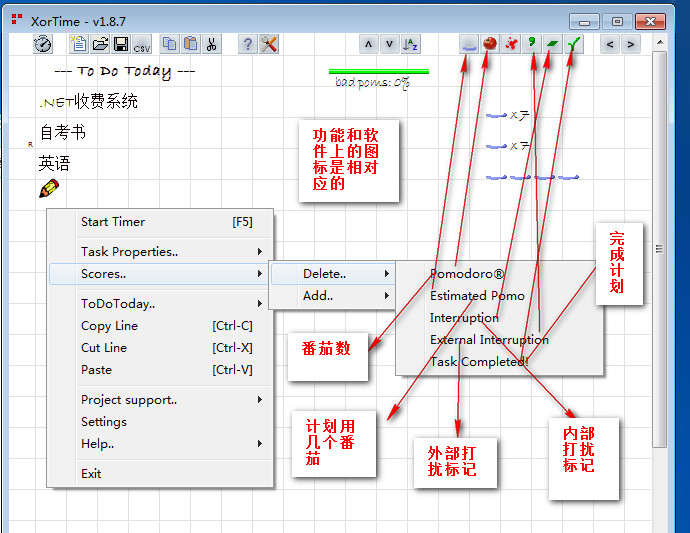Click the paste clipboard toolbar icon
Image resolution: width=690 pixels, height=533 pixels.
[191, 44]
